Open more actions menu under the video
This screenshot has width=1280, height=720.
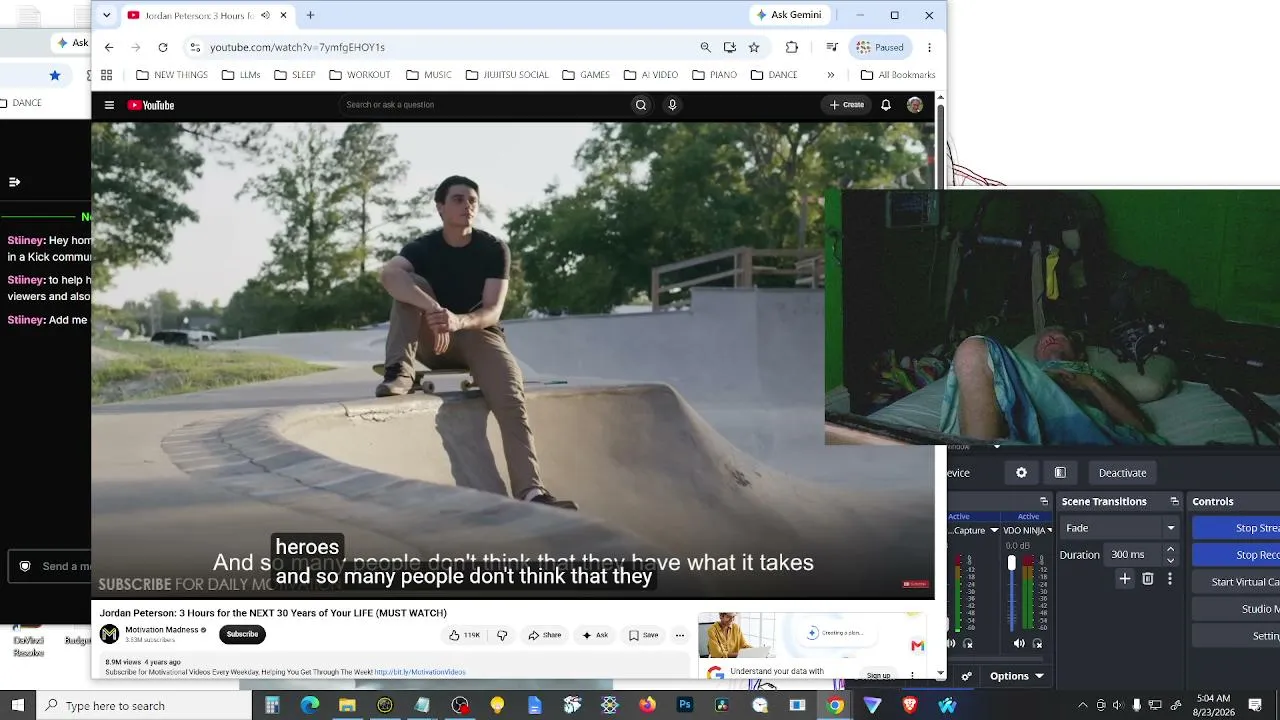click(680, 635)
